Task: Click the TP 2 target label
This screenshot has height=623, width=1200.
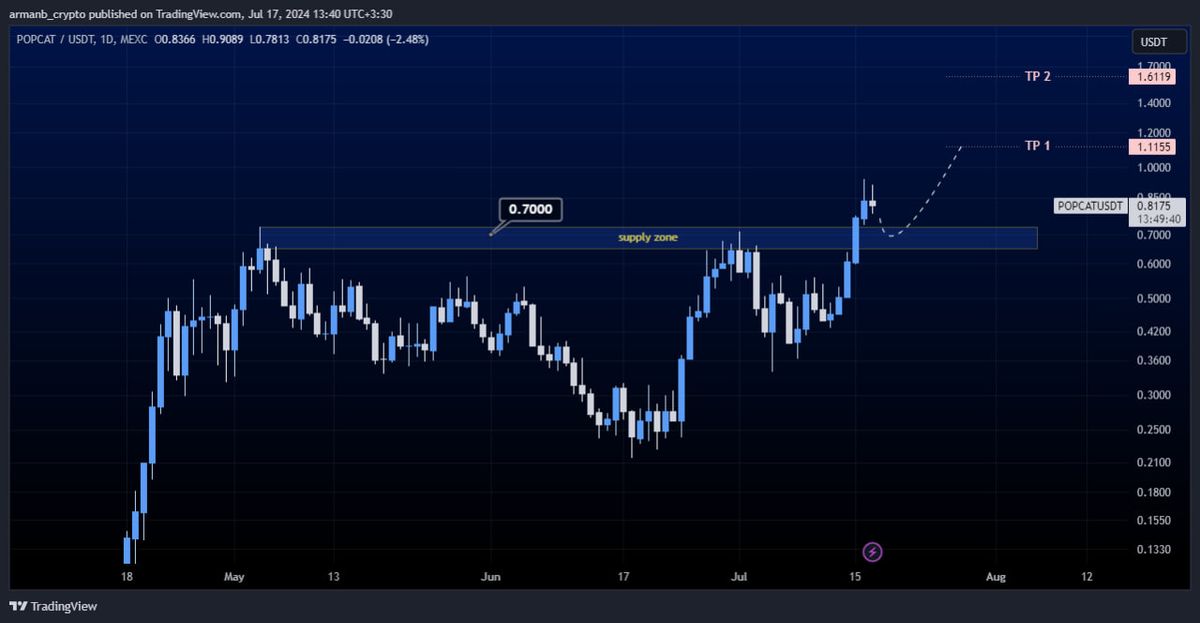Action: click(1037, 76)
